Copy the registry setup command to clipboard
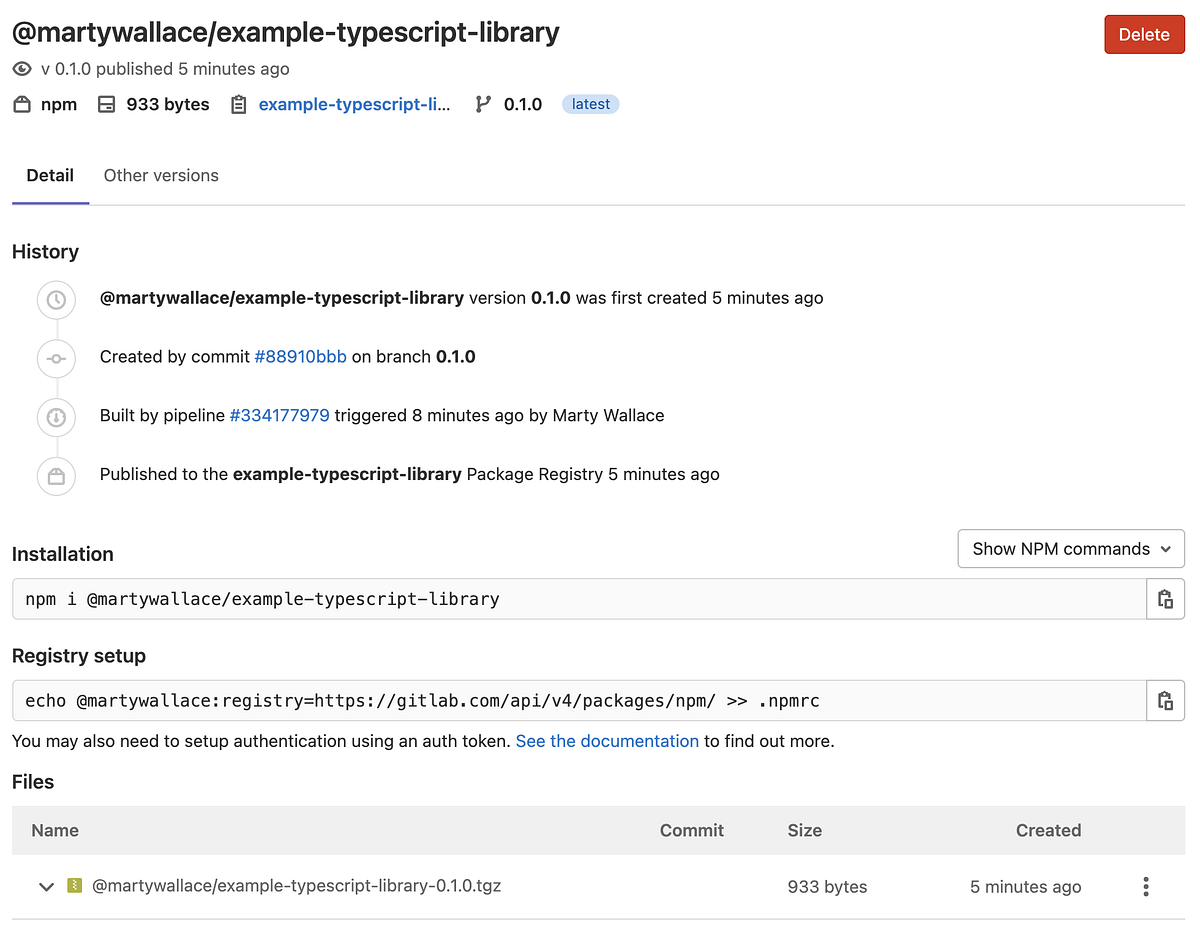The height and width of the screenshot is (932, 1200). [1165, 700]
